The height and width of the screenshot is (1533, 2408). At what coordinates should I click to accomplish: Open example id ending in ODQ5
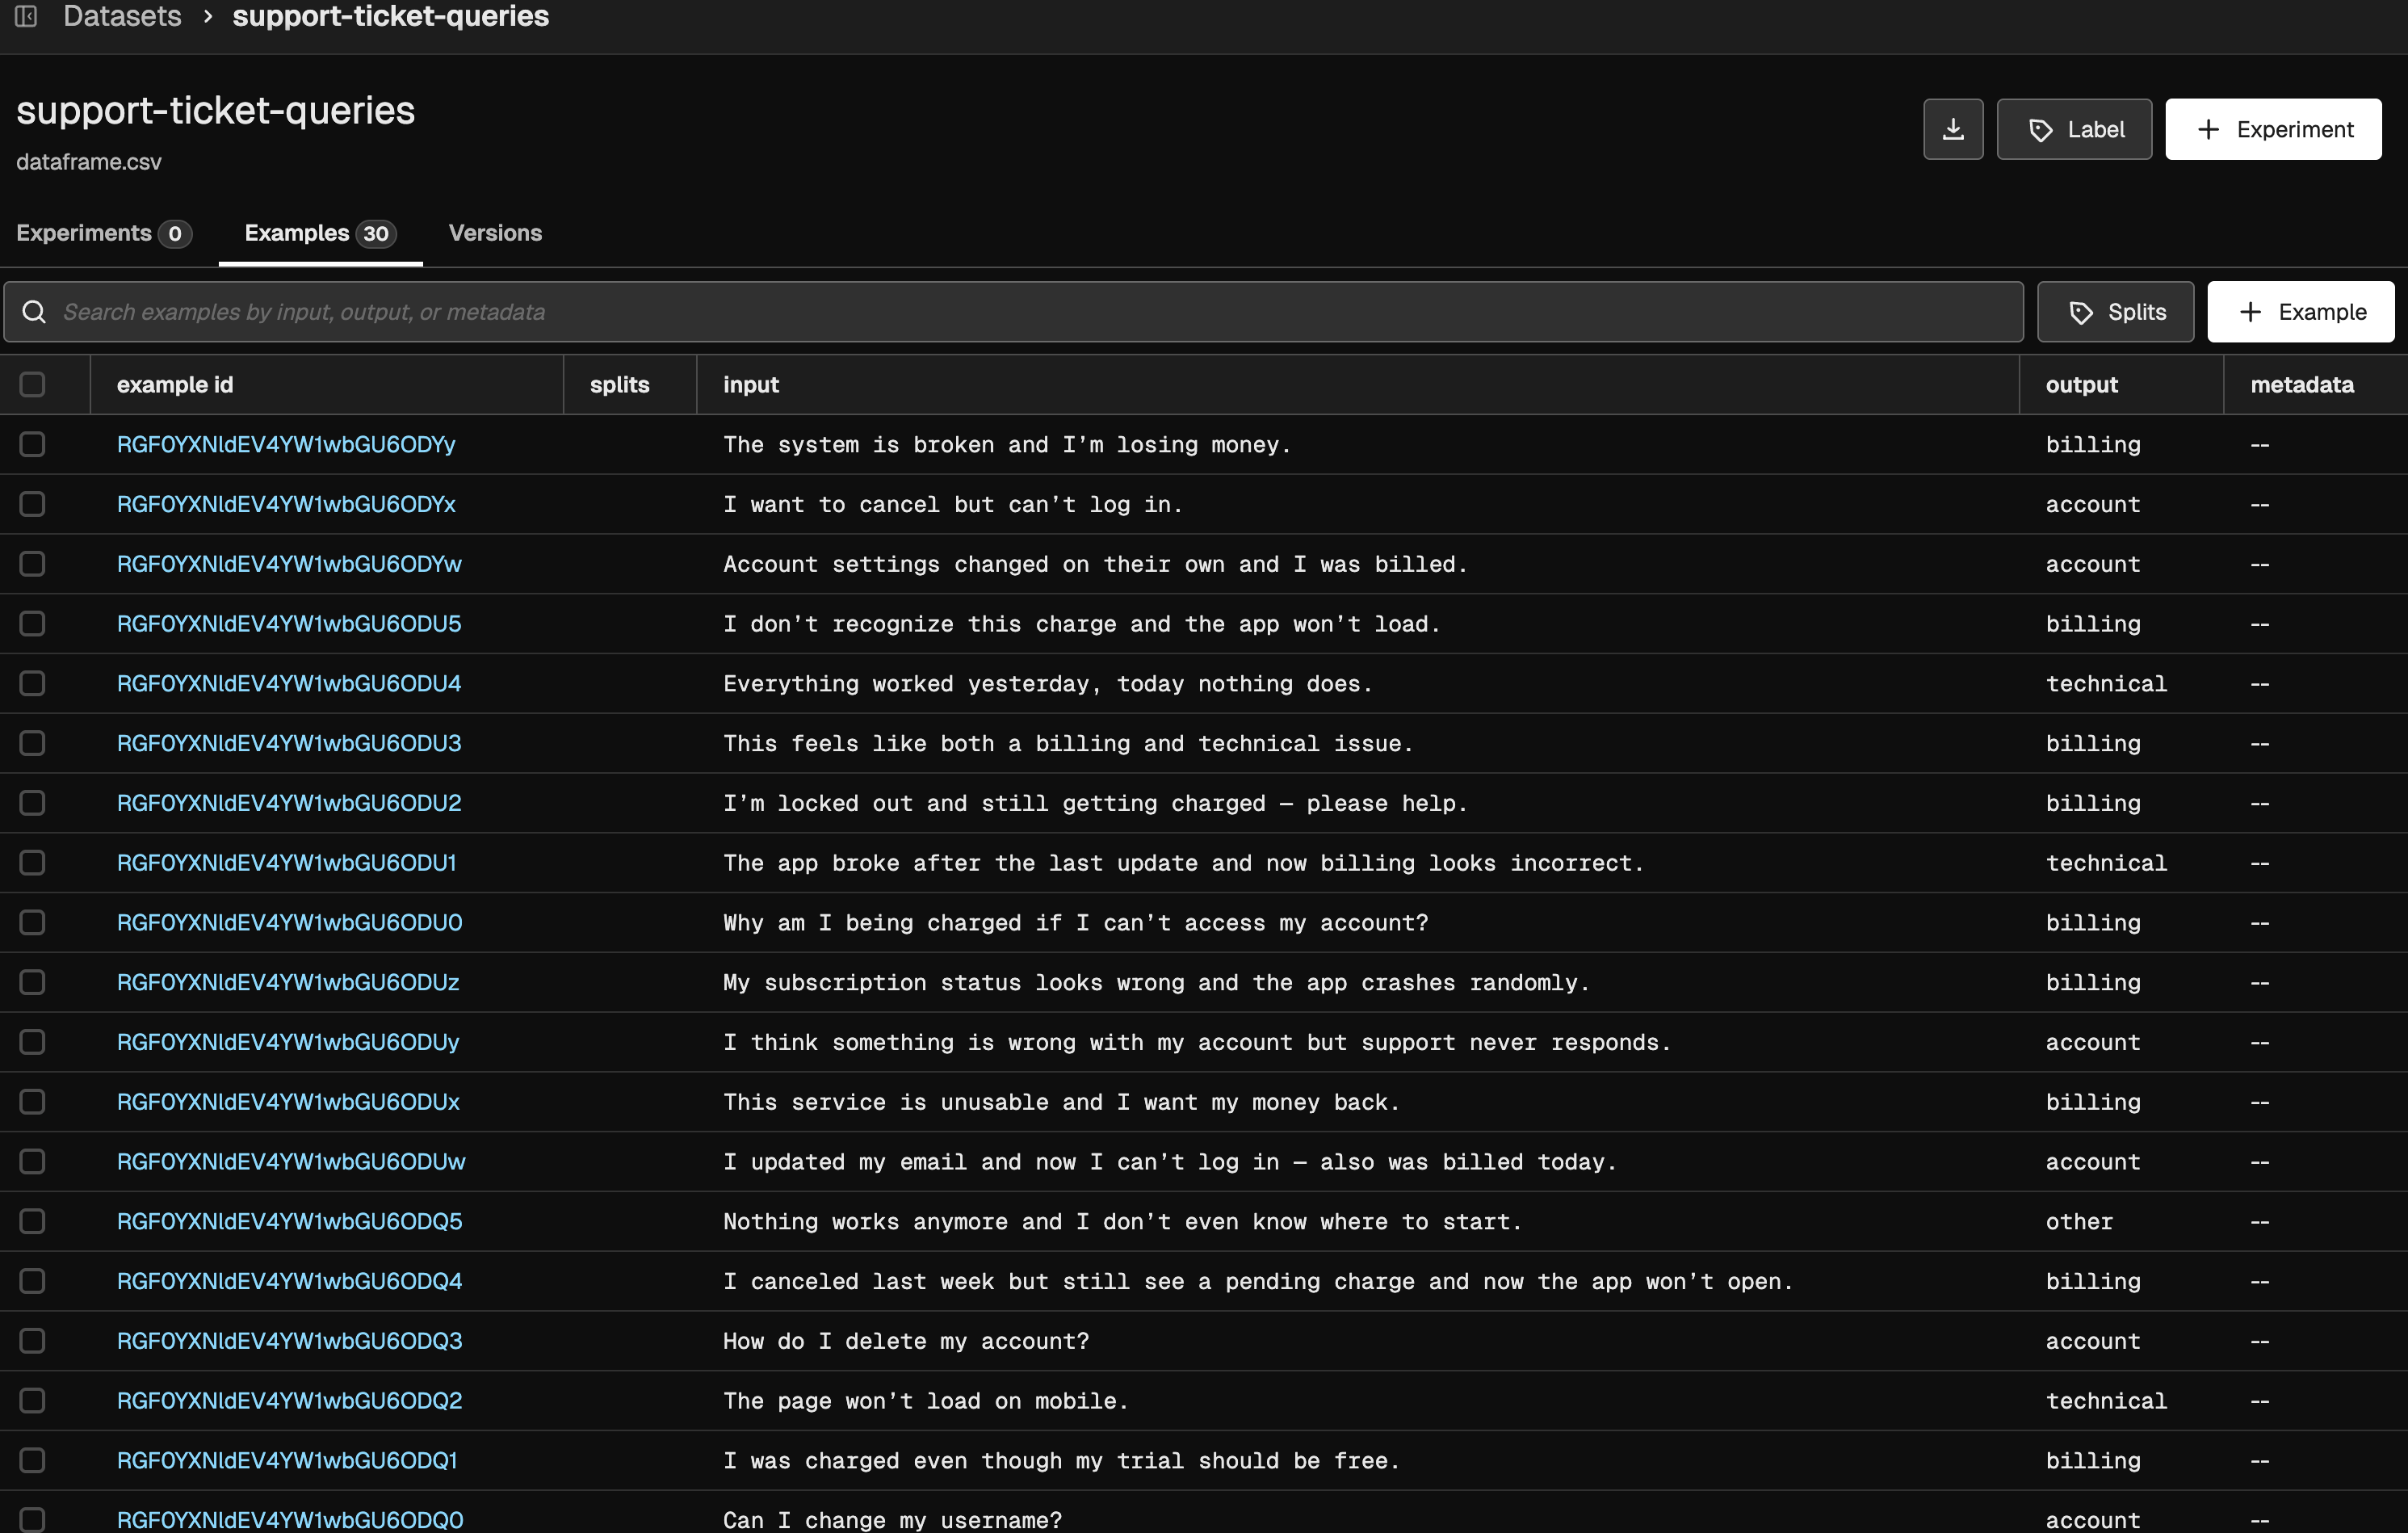tap(289, 1221)
